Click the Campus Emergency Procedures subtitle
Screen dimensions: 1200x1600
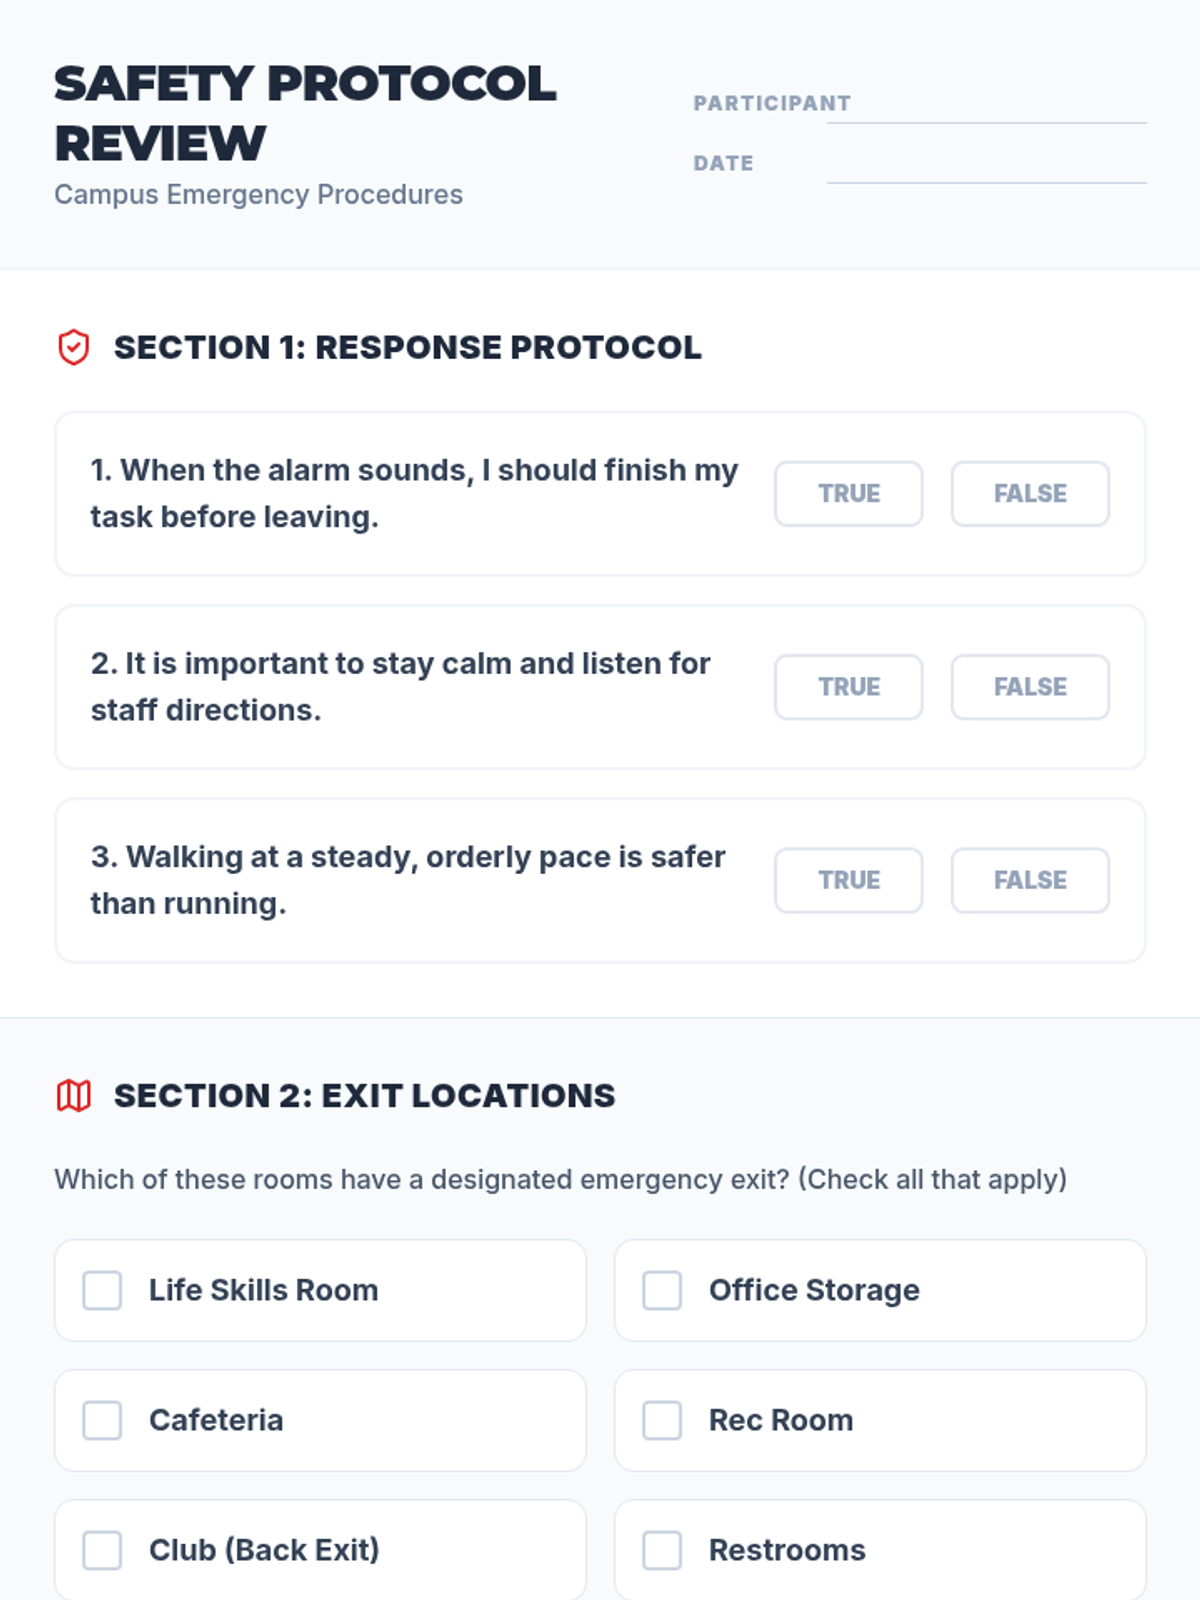coord(258,194)
